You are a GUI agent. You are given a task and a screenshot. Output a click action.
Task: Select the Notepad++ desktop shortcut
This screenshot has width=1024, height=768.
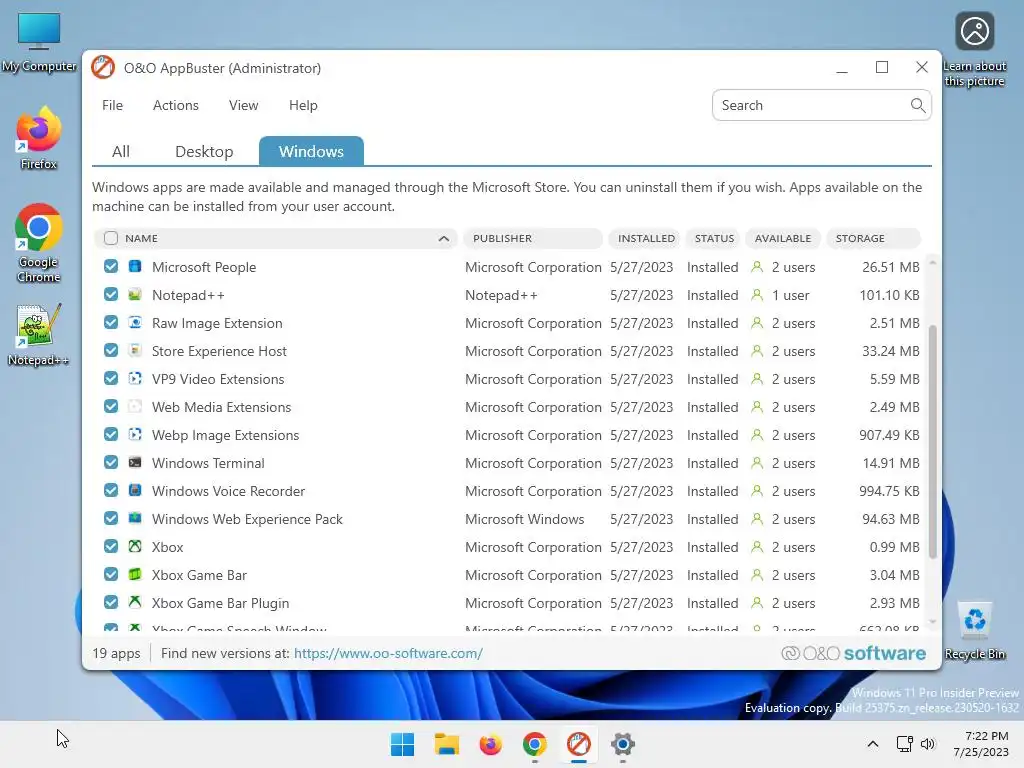[39, 335]
